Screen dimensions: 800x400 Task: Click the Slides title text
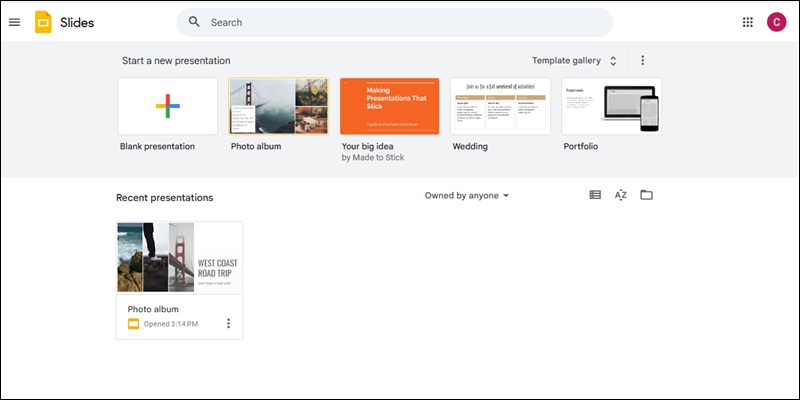(77, 22)
